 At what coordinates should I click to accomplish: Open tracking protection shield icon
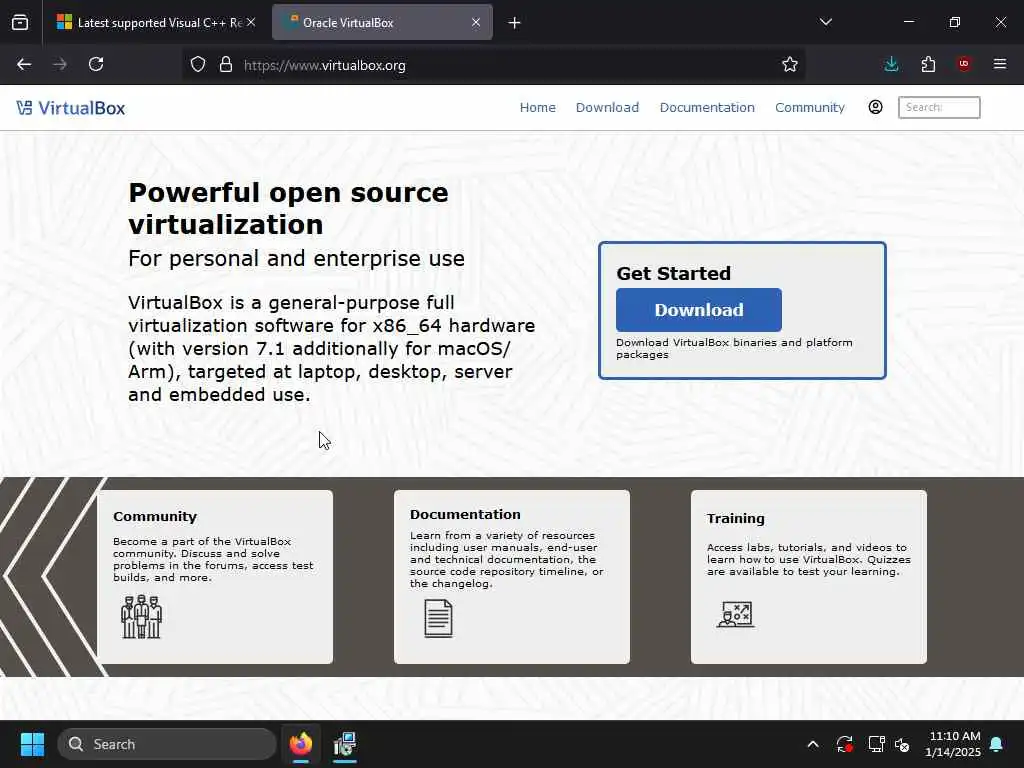198,65
